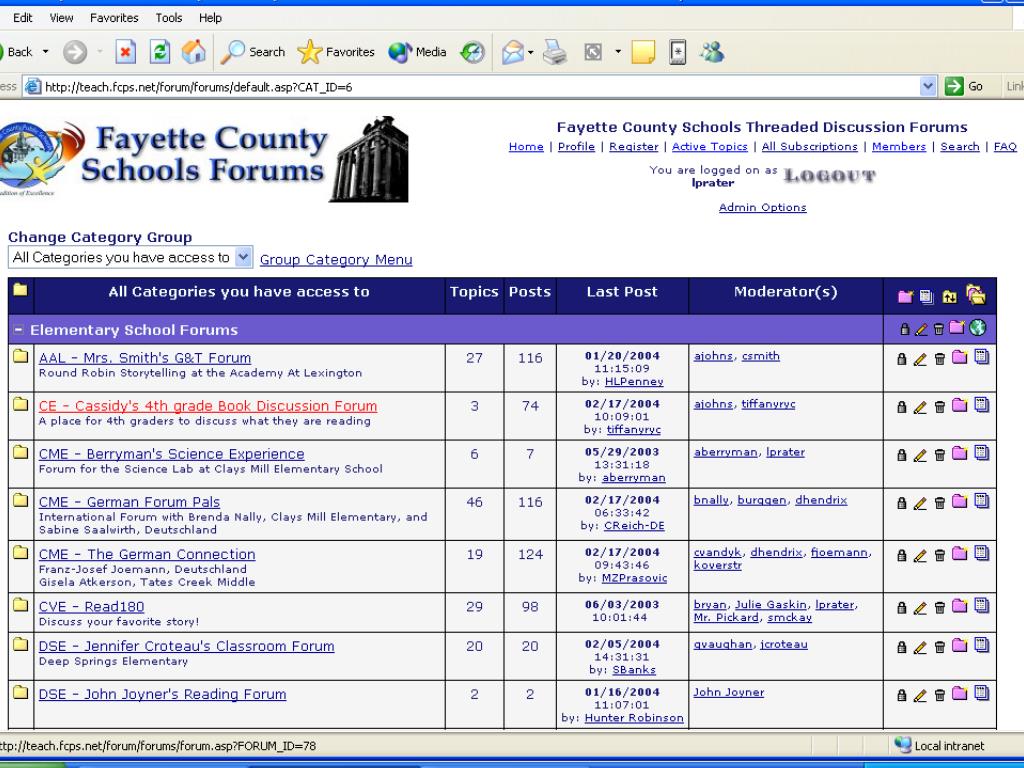Viewport: 1024px width, 768px height.
Task: Click the Go button next to address bar
Action: pyautogui.click(x=964, y=86)
